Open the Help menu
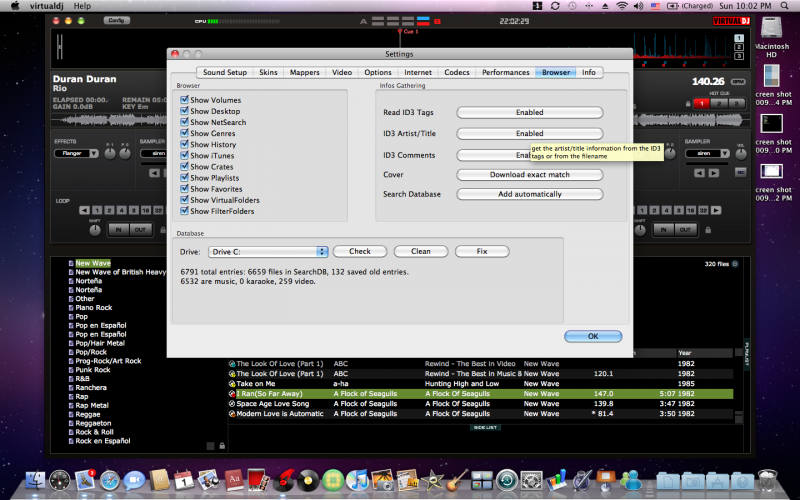Image resolution: width=800 pixels, height=500 pixels. click(82, 6)
